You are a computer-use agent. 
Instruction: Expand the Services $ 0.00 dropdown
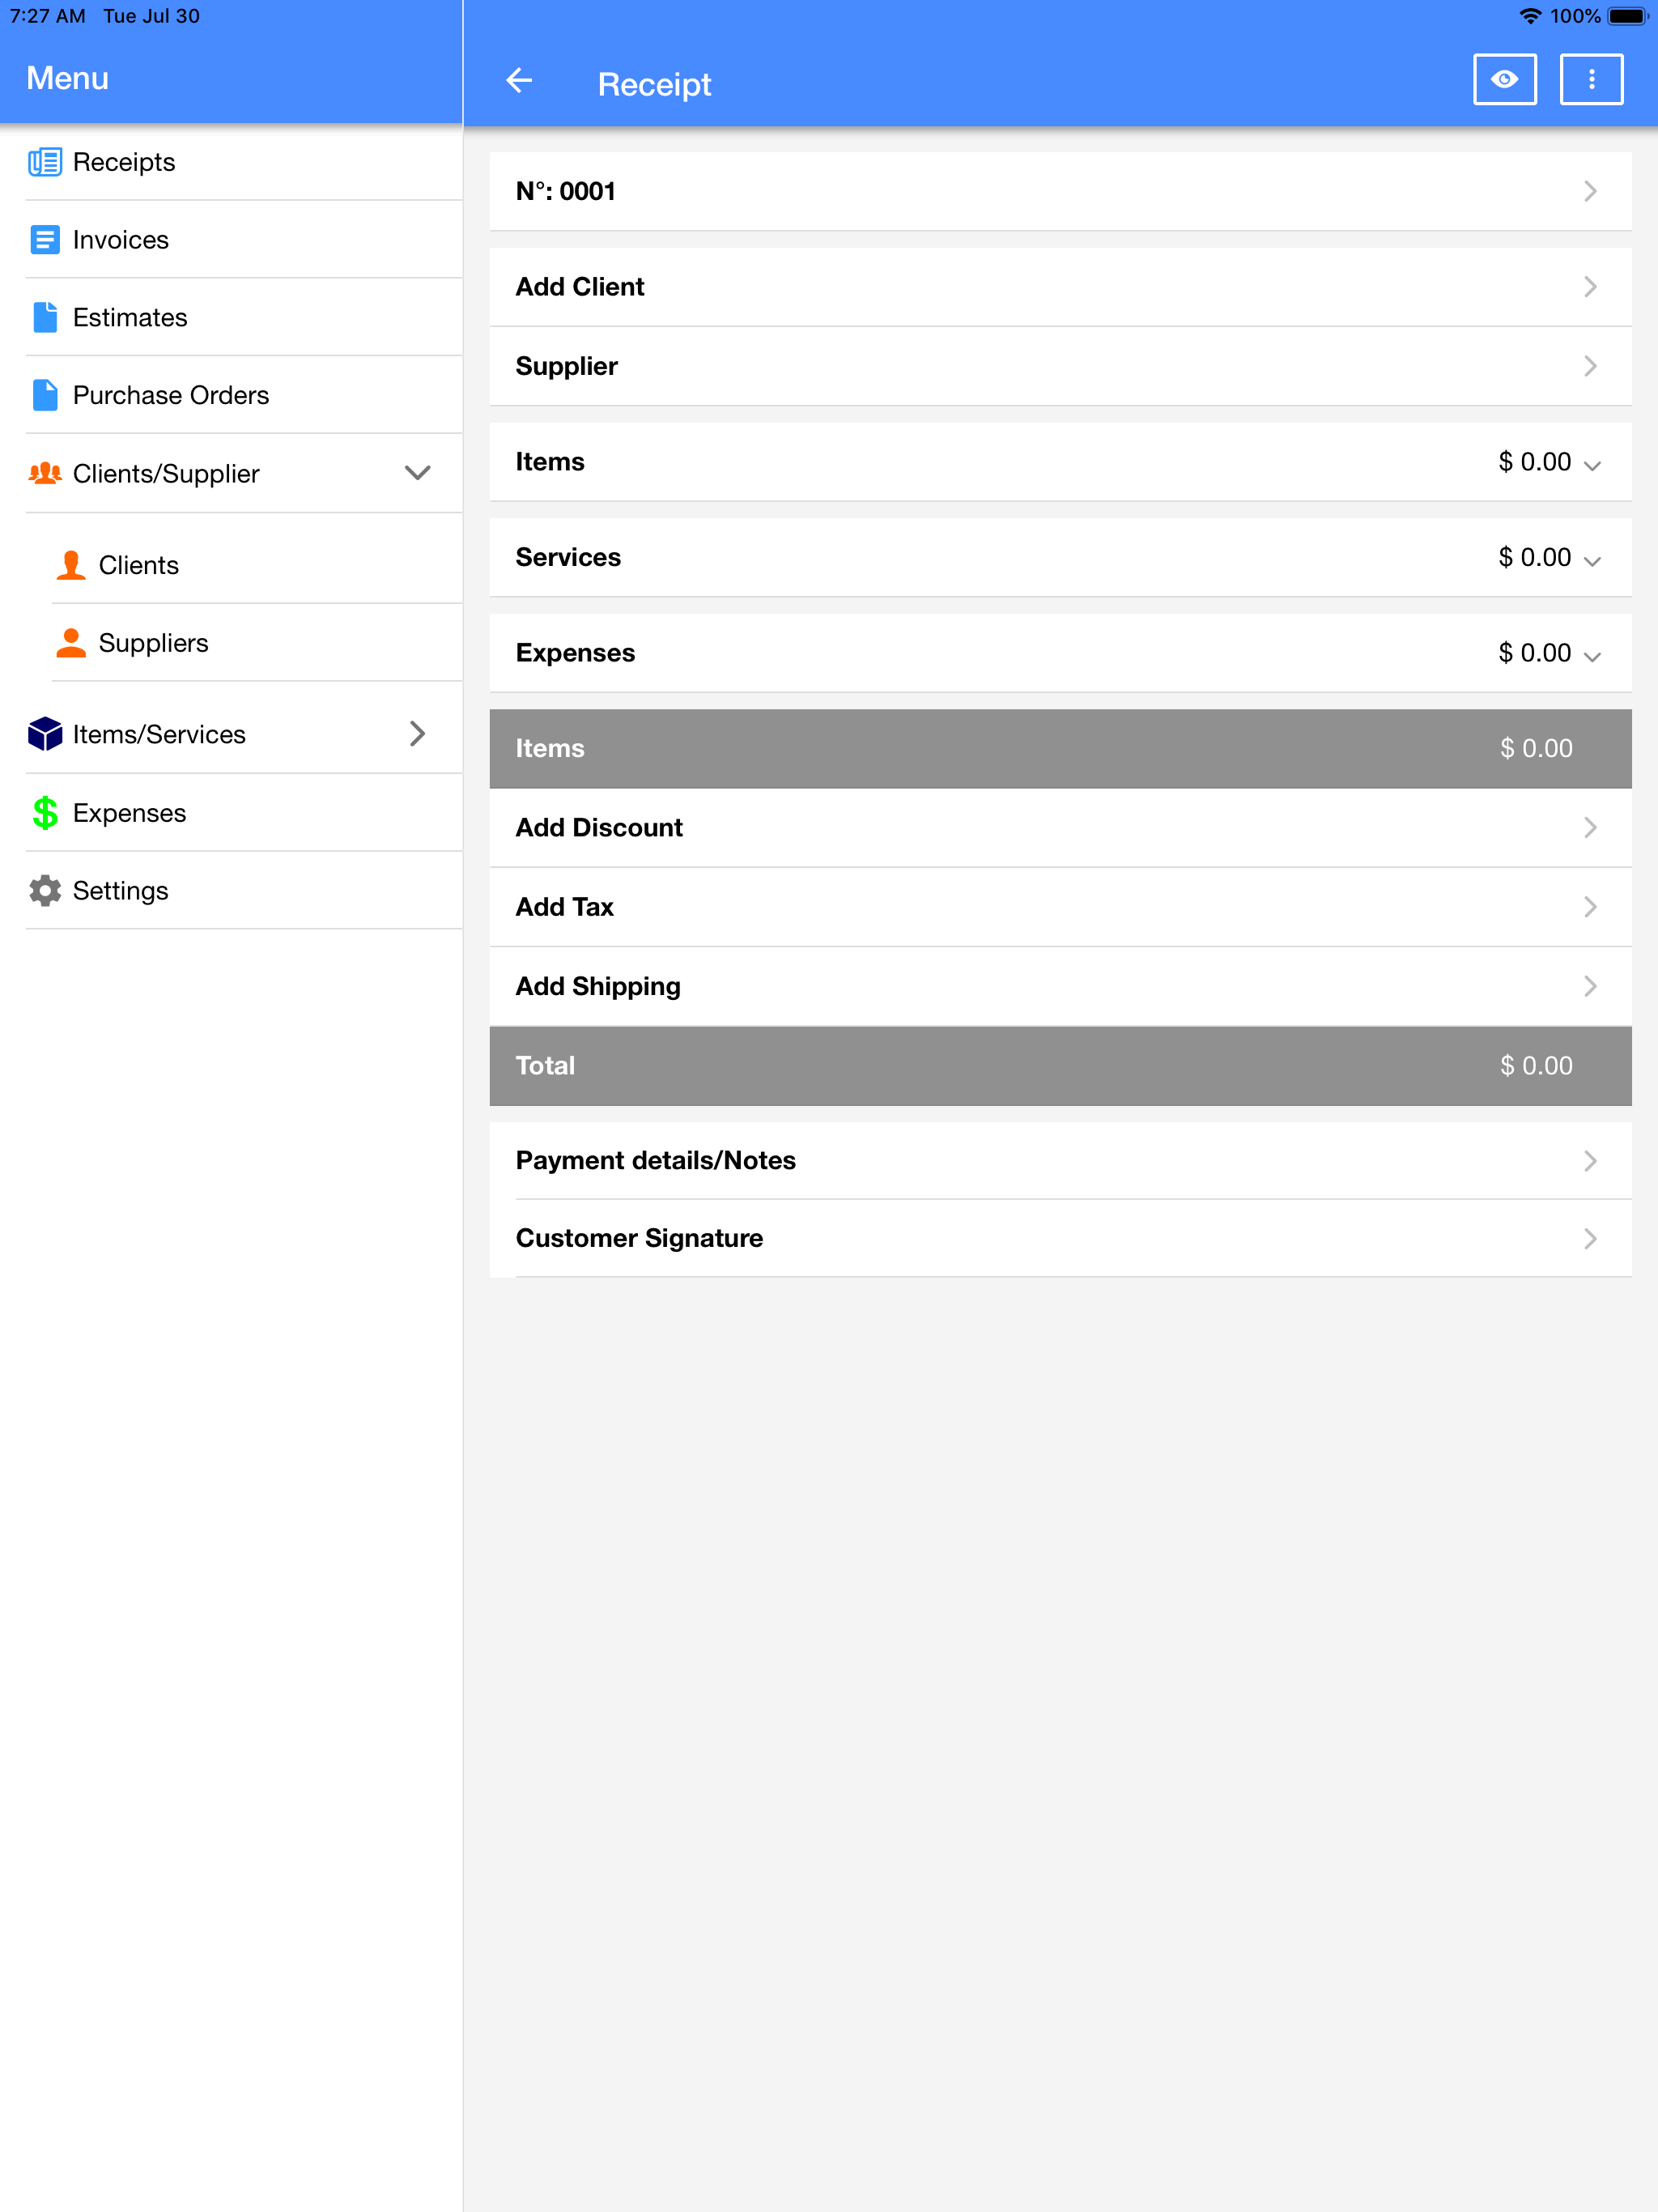tap(1591, 559)
